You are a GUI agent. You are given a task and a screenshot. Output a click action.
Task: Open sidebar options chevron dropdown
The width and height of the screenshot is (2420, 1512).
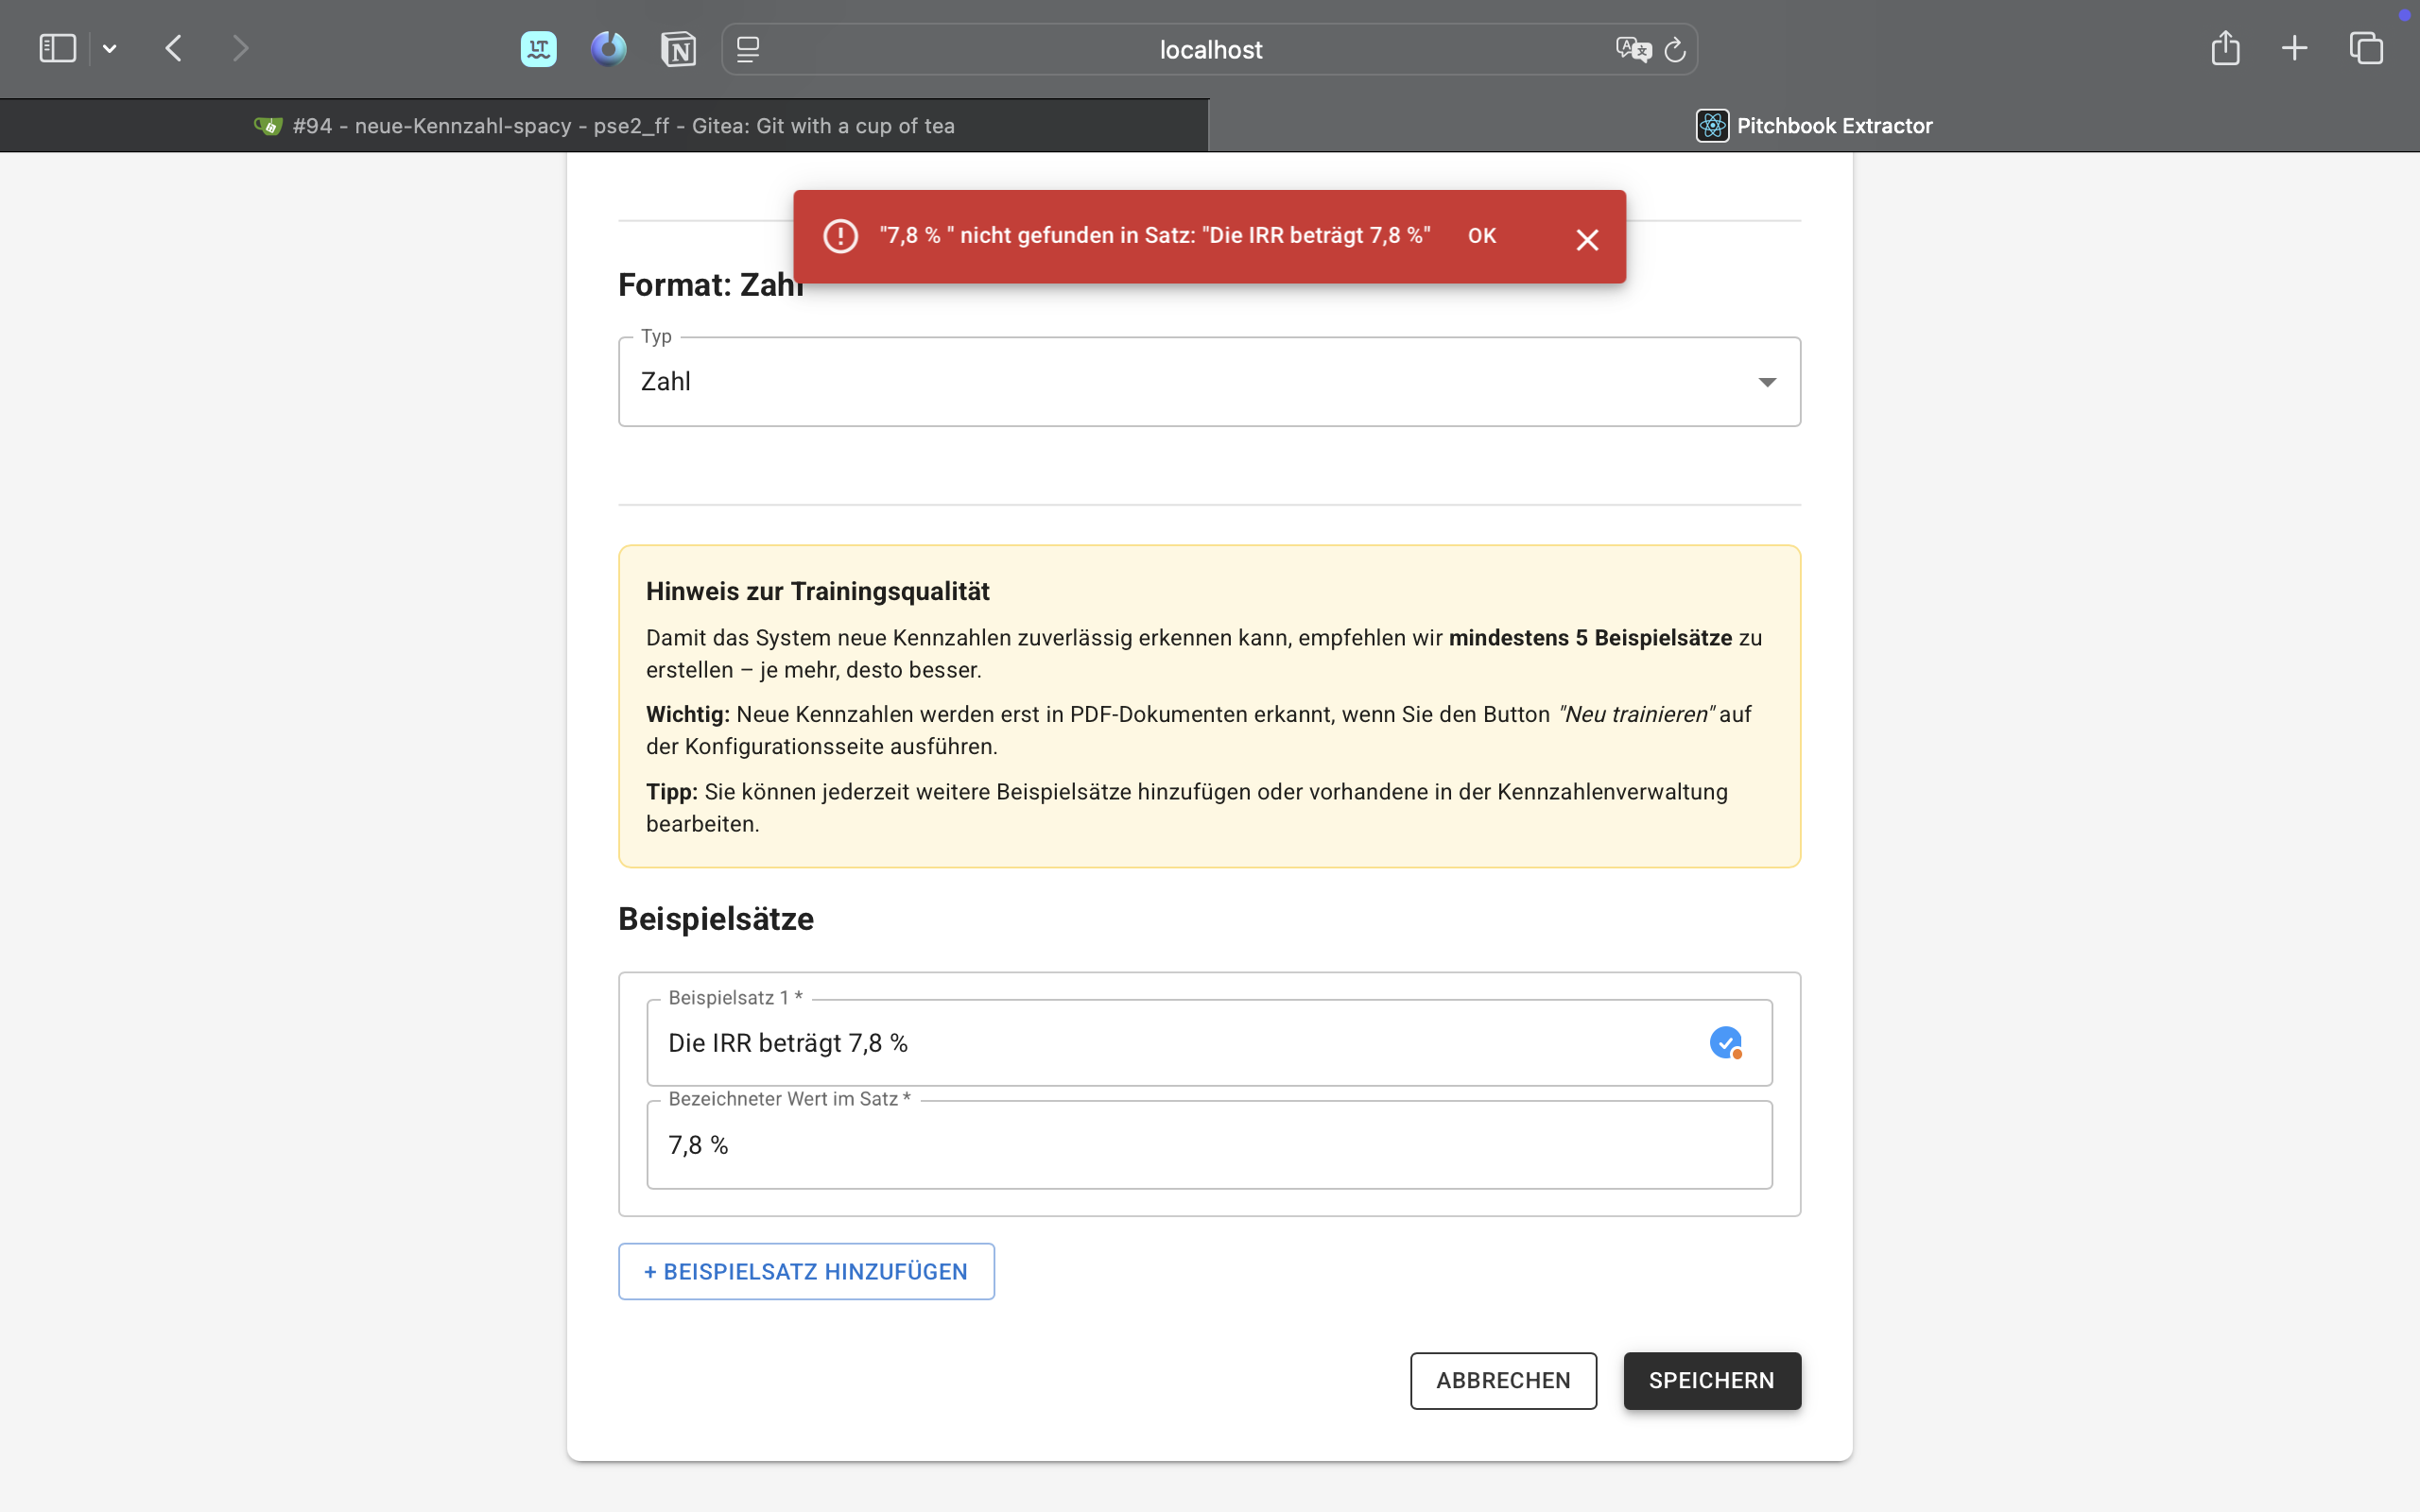[x=110, y=48]
